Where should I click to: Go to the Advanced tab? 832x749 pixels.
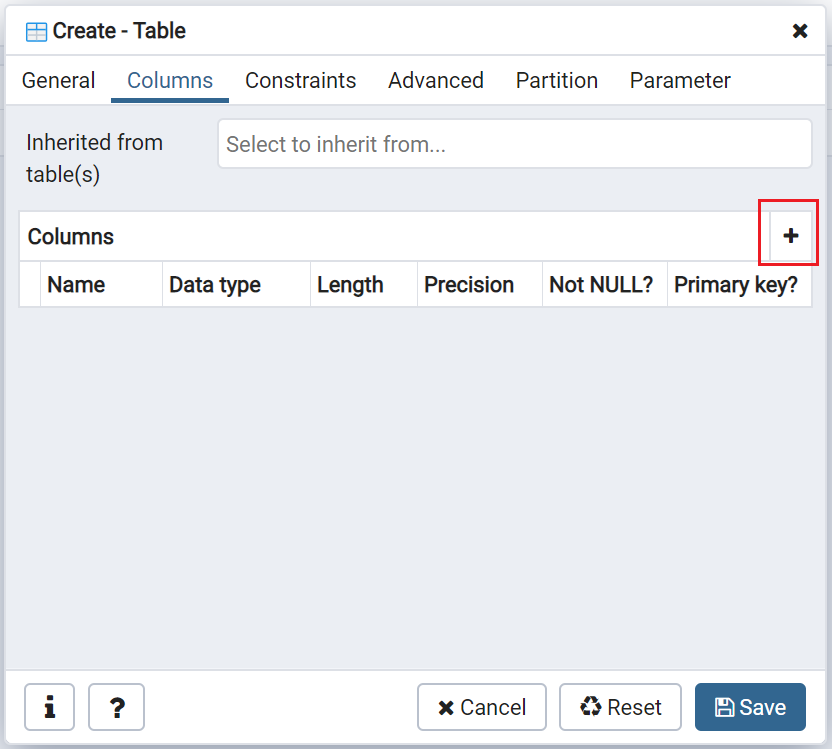pos(436,81)
